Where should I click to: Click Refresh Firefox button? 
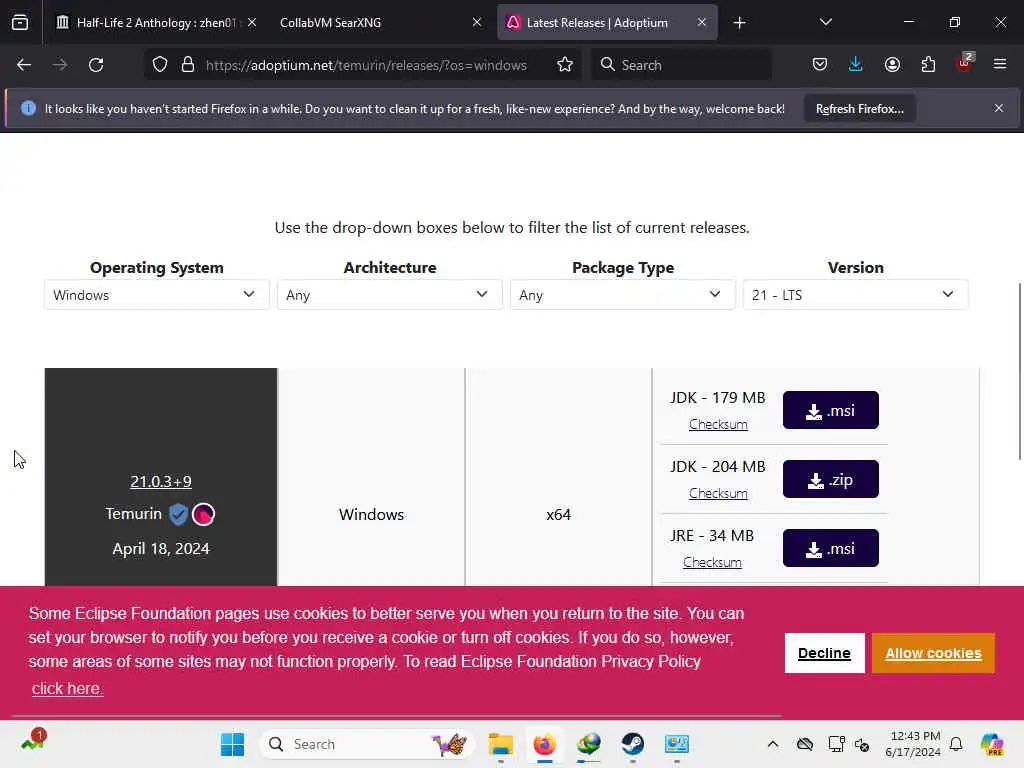(859, 108)
